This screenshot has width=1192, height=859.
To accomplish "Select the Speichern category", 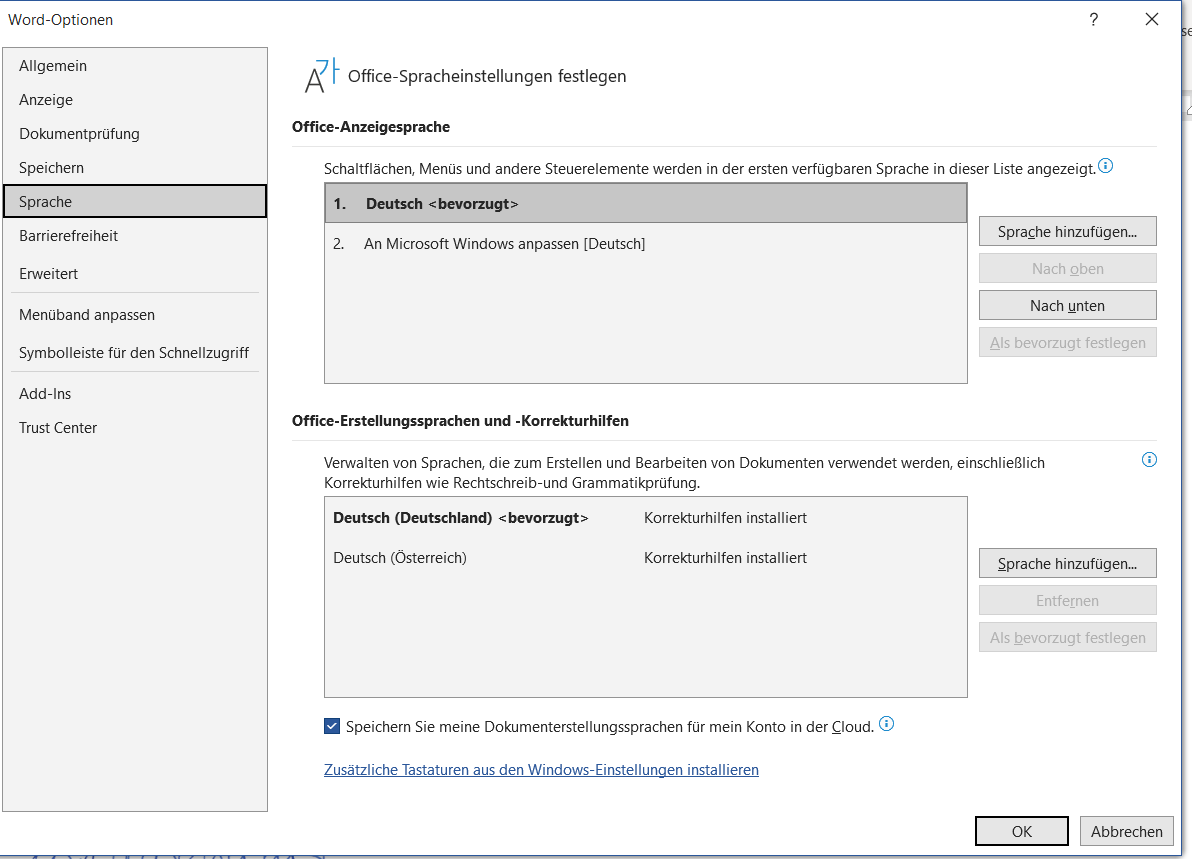I will 135,168.
